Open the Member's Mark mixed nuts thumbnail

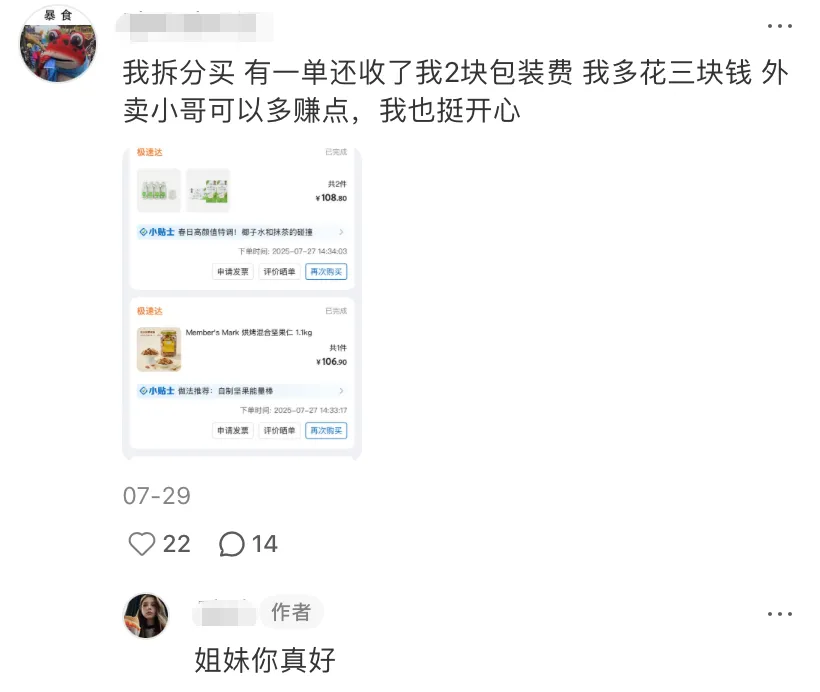coord(159,349)
